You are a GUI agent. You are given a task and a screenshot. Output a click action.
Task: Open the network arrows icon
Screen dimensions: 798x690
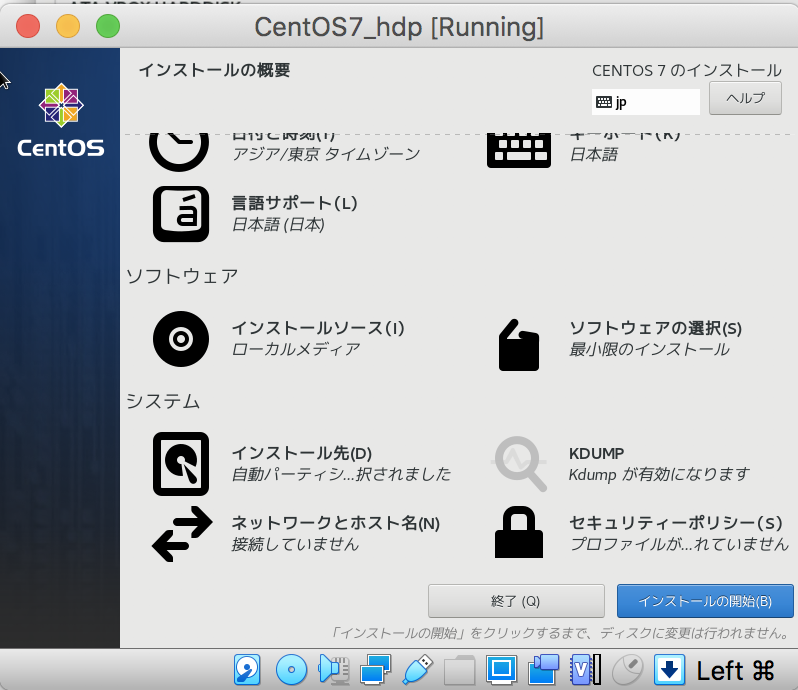(182, 534)
